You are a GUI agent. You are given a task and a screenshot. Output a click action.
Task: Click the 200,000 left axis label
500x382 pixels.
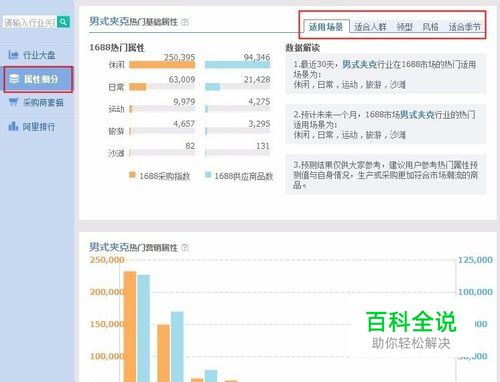[x=107, y=292]
